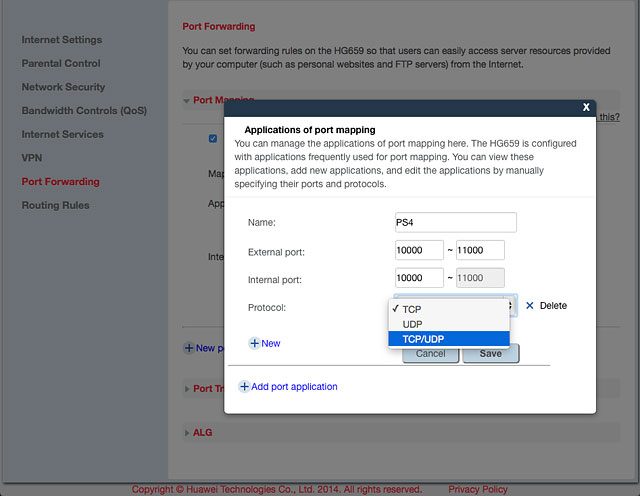Open the Protocol dropdown arrows
Viewport: 640px width, 496px height.
(x=511, y=305)
